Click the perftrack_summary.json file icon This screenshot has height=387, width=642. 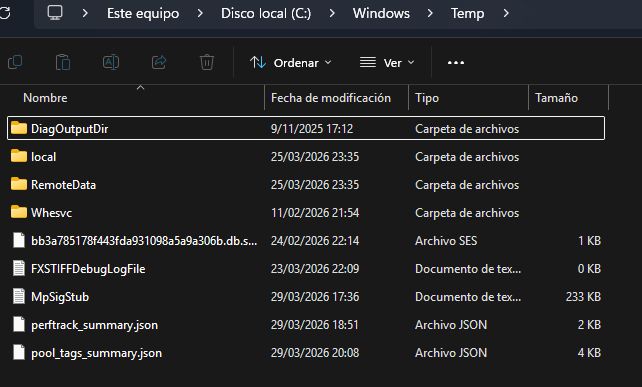19,324
